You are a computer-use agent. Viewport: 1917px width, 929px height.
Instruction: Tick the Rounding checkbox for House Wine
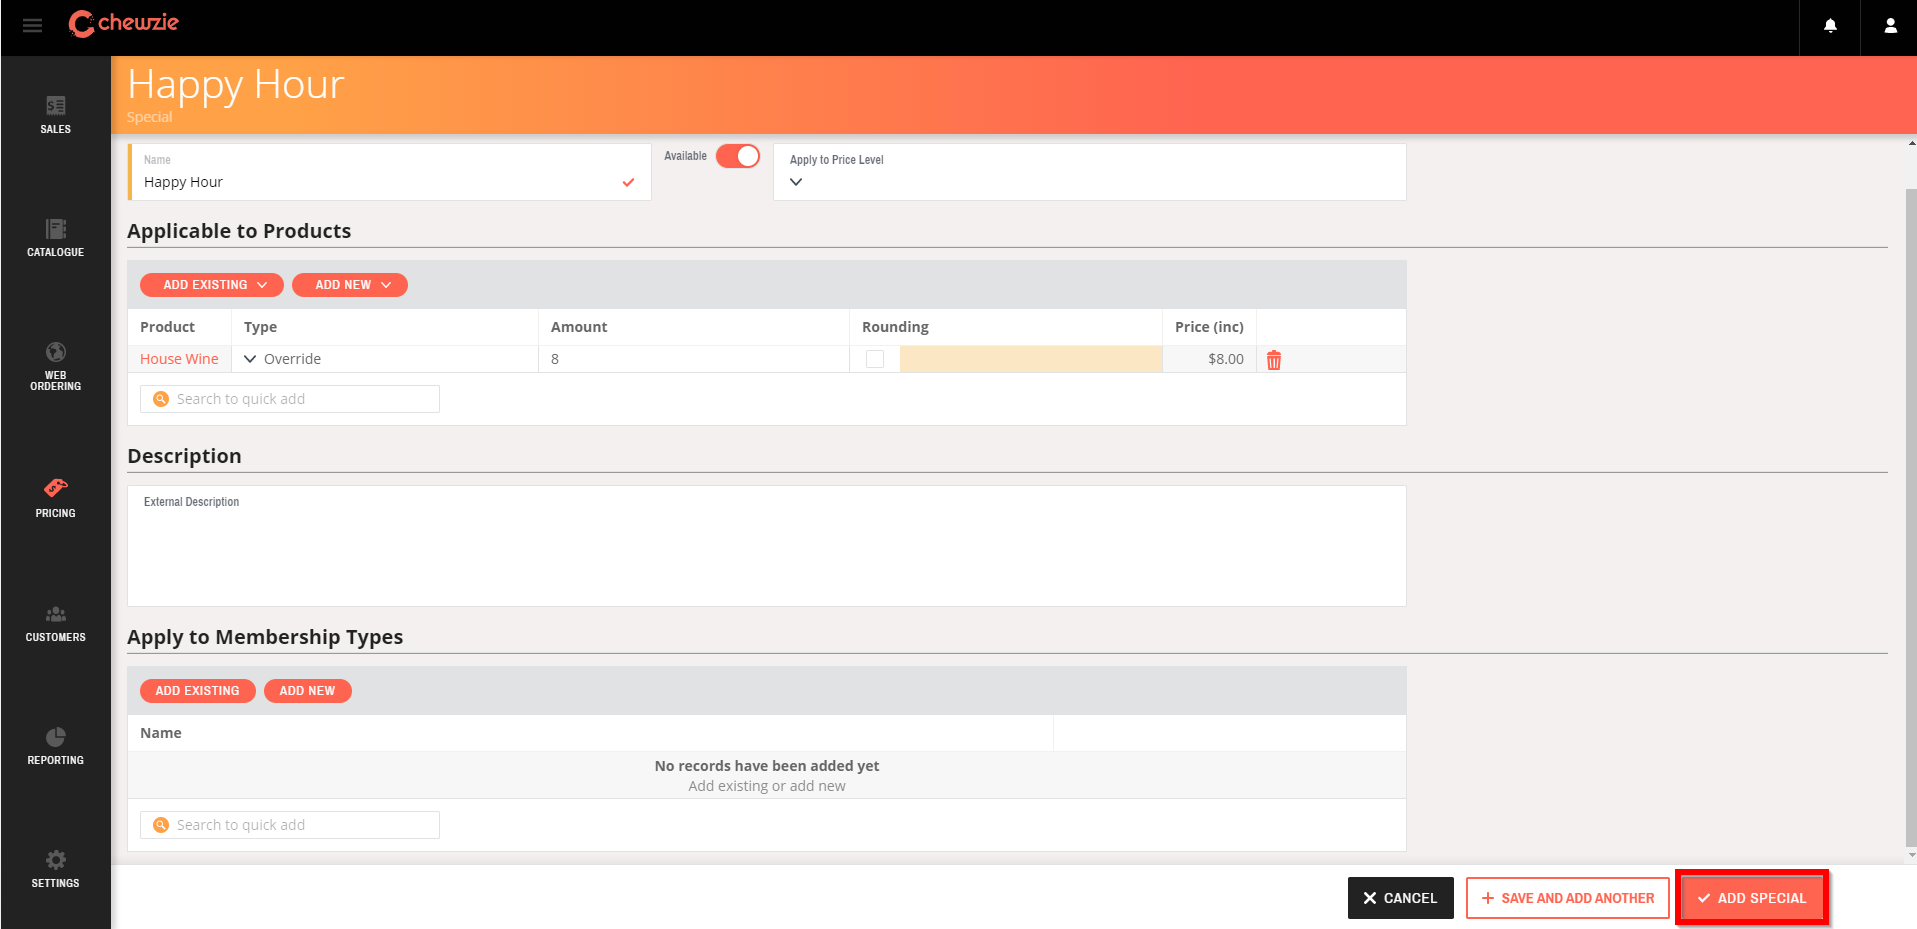tap(875, 359)
